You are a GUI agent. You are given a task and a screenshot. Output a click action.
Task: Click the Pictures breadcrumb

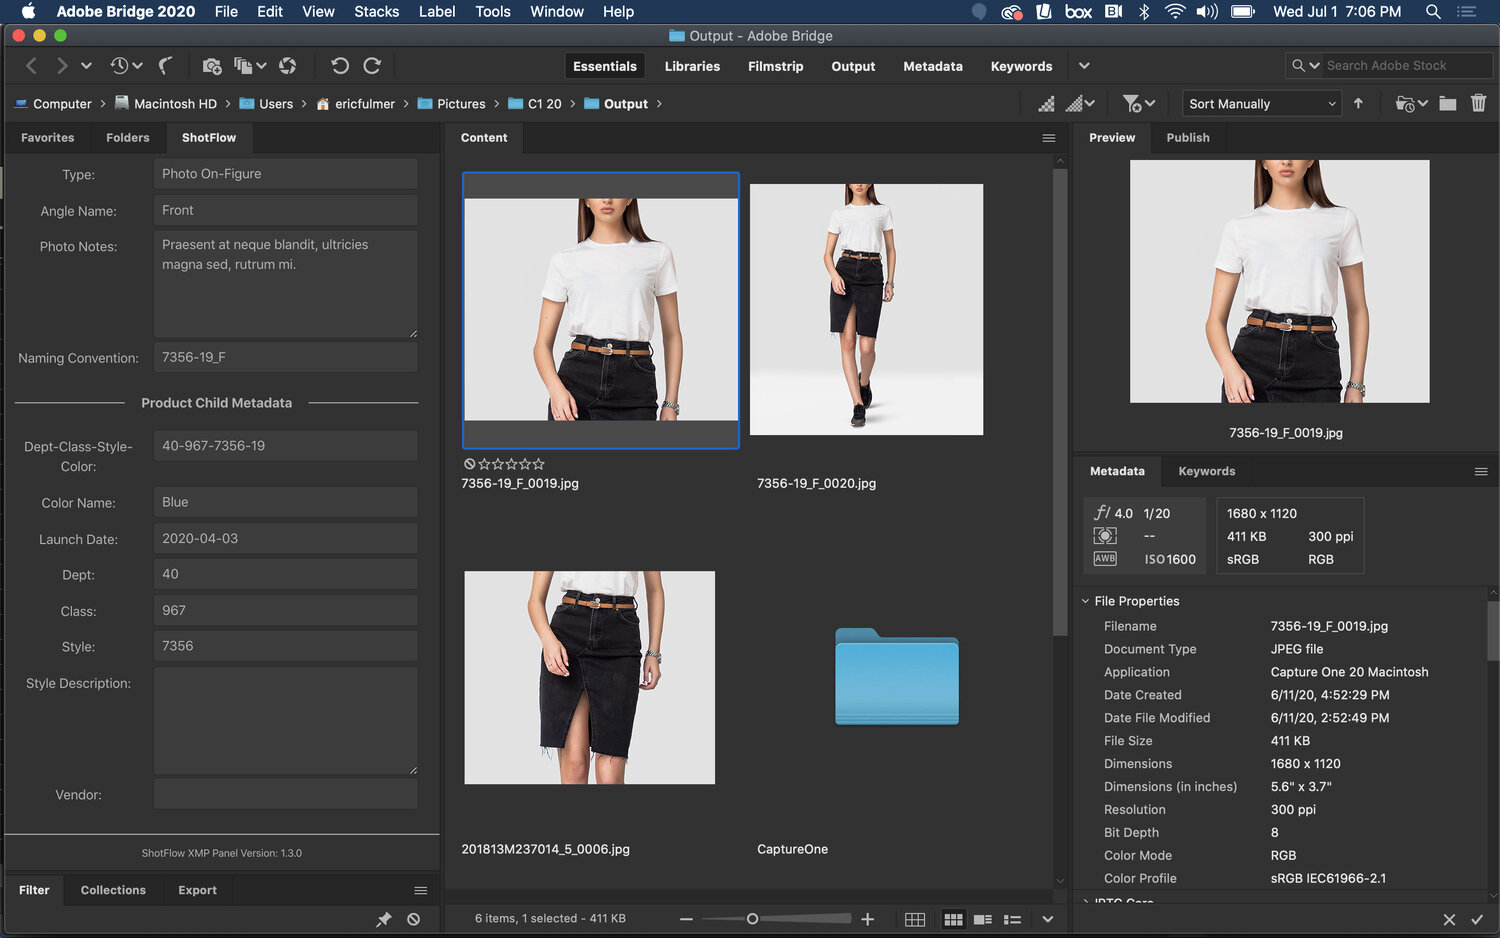click(x=451, y=103)
